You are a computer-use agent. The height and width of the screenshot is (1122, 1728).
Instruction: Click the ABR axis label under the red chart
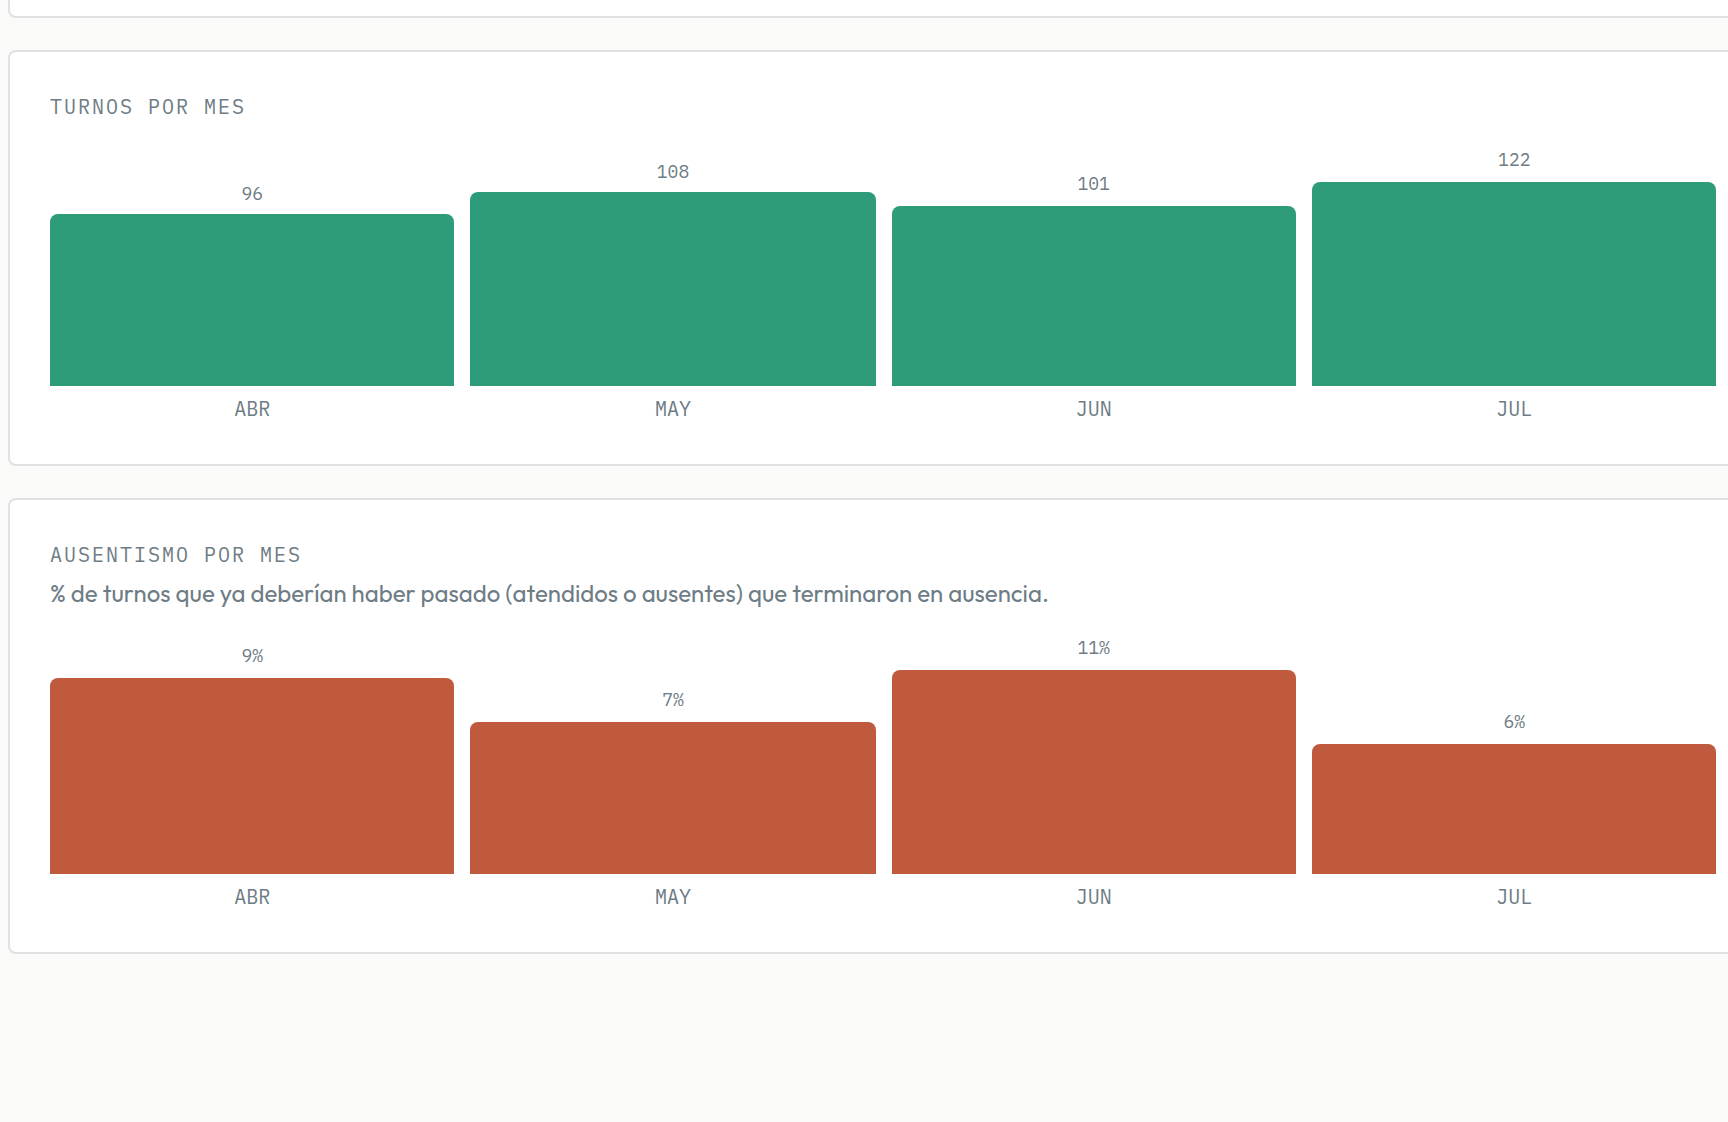252,897
